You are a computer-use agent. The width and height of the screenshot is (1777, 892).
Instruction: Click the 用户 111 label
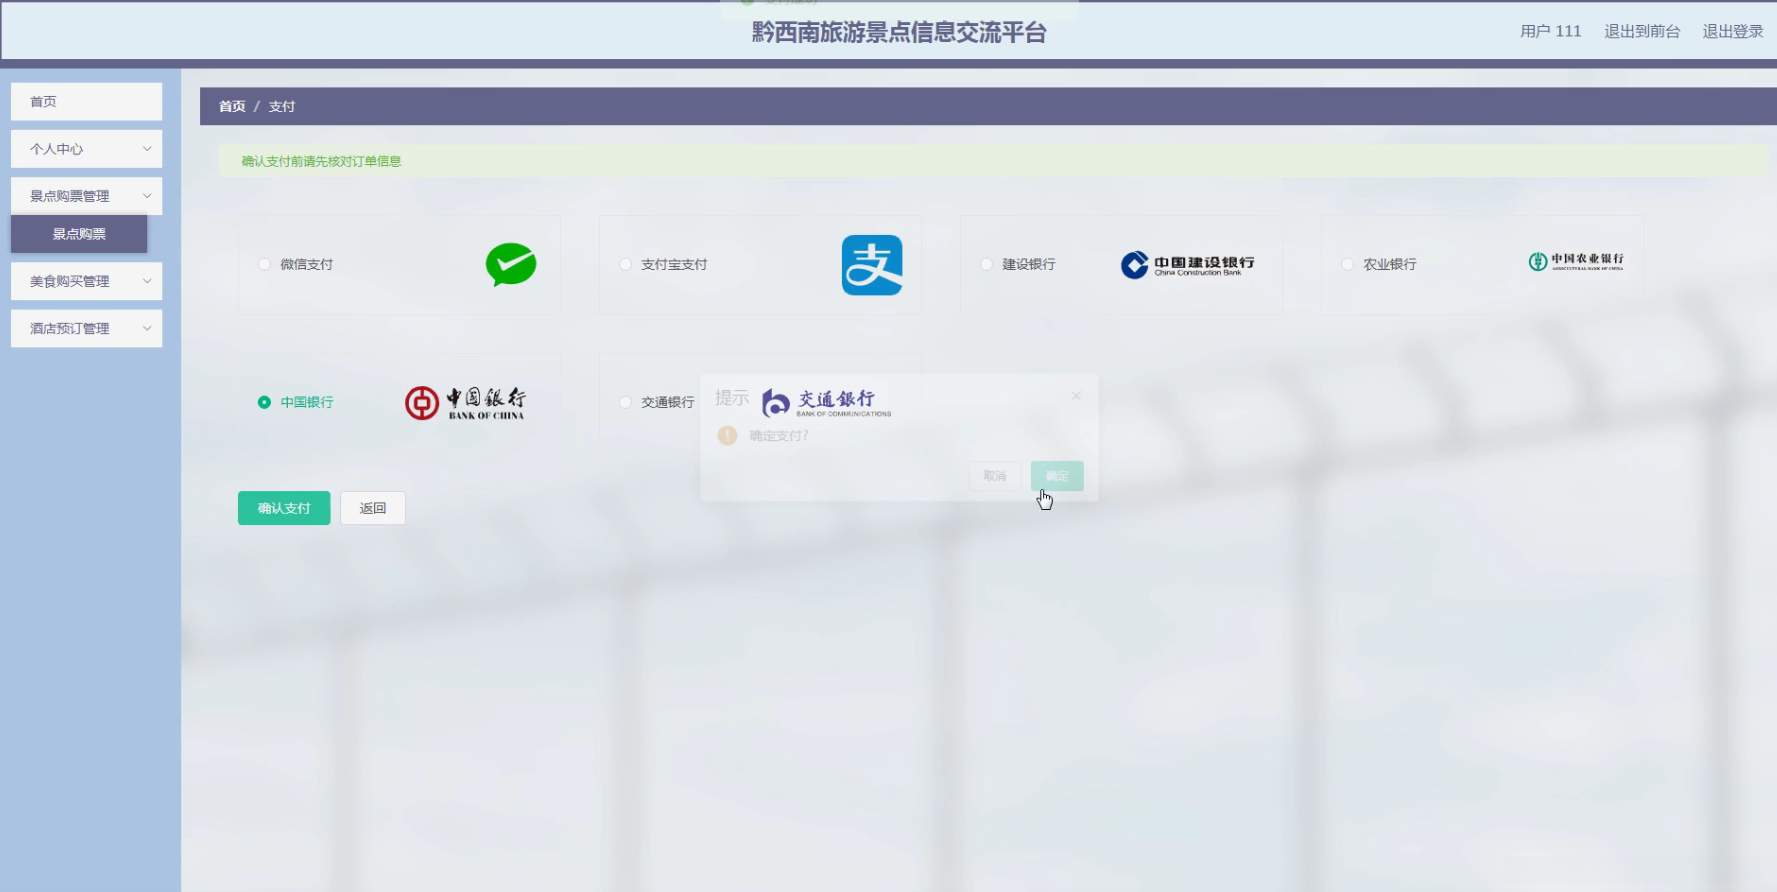pos(1551,31)
